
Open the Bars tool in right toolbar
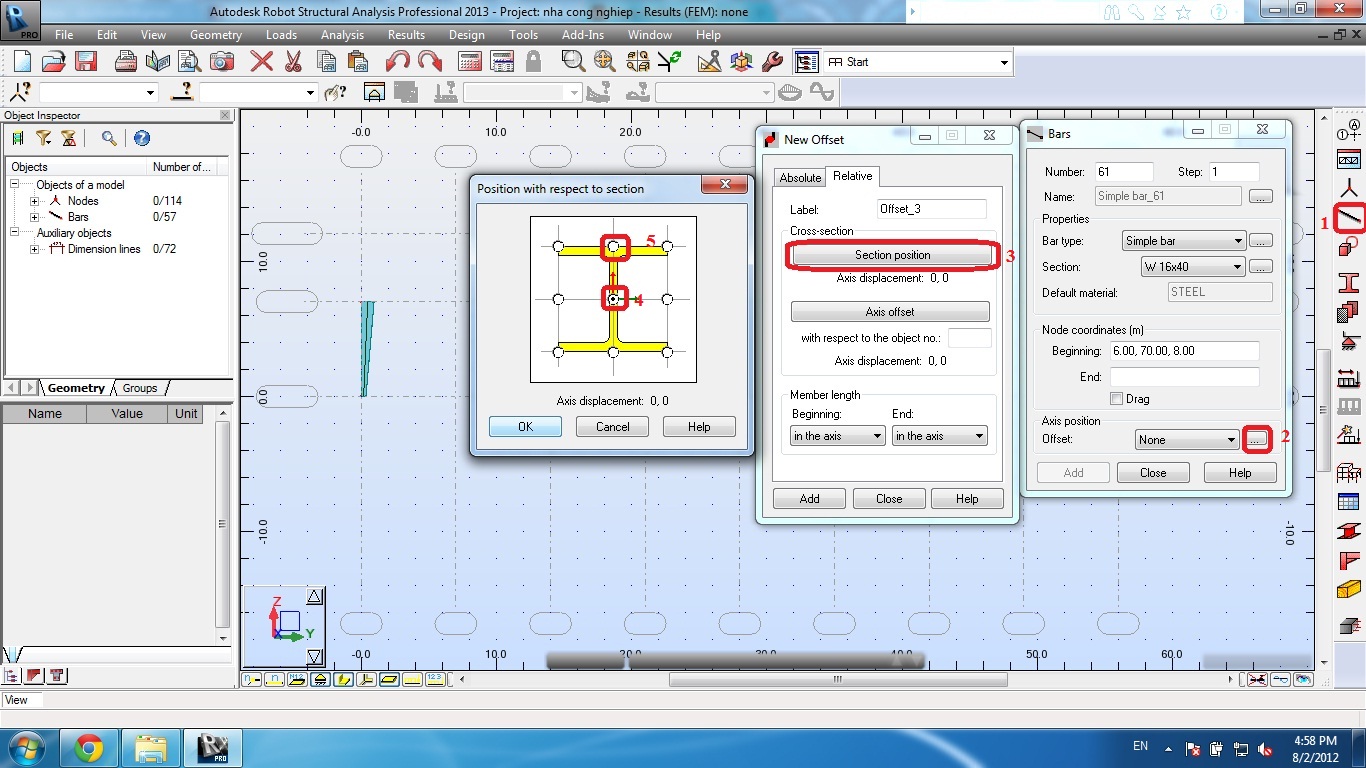coord(1349,216)
